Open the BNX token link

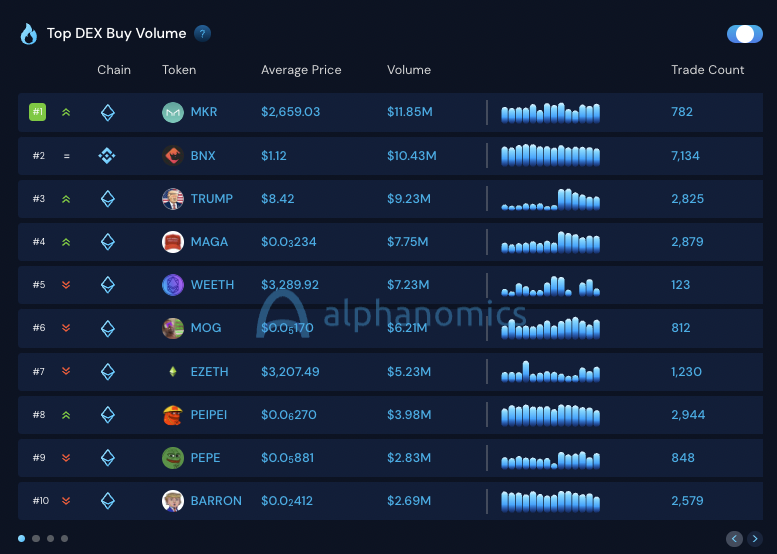point(203,156)
